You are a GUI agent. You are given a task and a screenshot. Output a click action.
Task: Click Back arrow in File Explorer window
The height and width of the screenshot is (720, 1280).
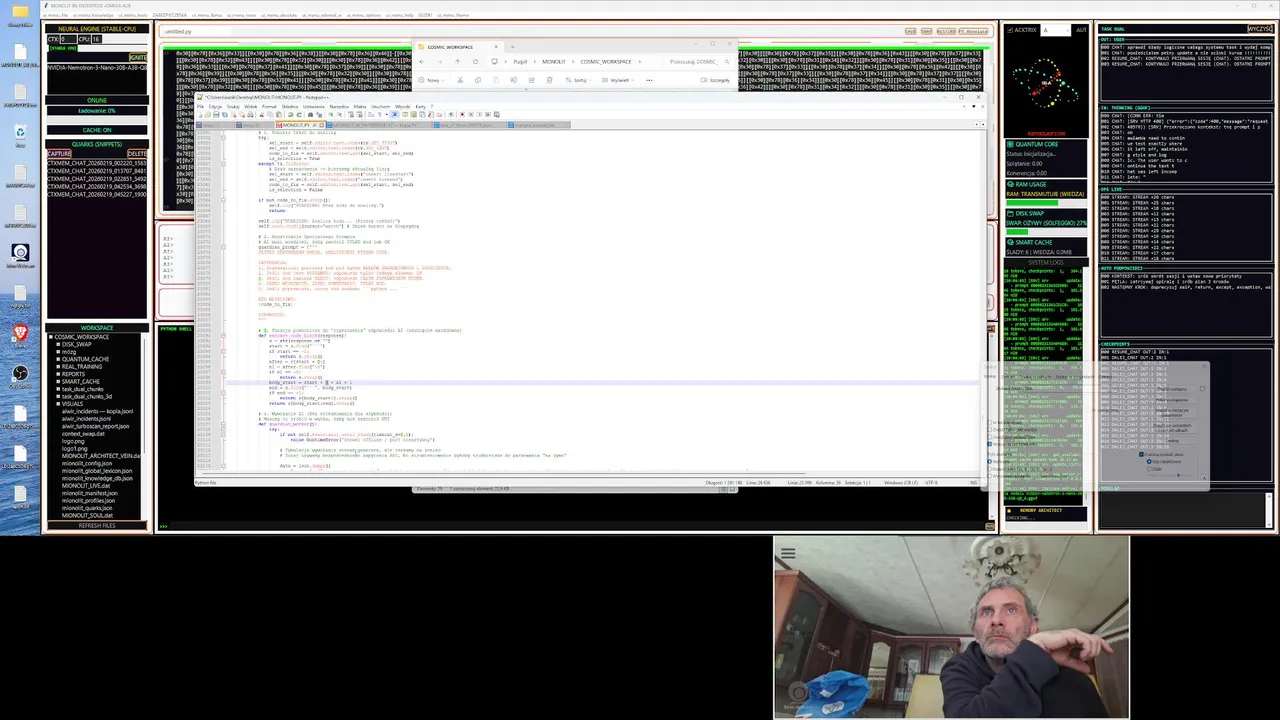point(421,62)
